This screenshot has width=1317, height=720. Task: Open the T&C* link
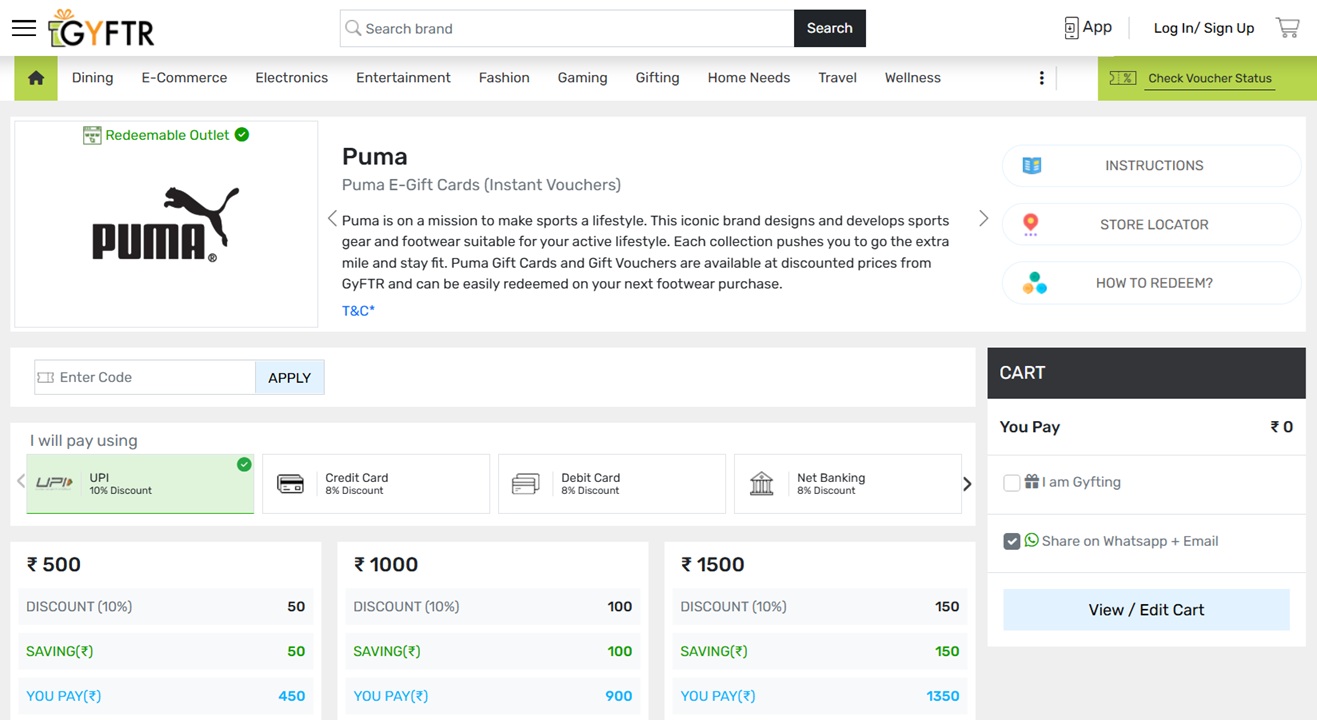(358, 311)
